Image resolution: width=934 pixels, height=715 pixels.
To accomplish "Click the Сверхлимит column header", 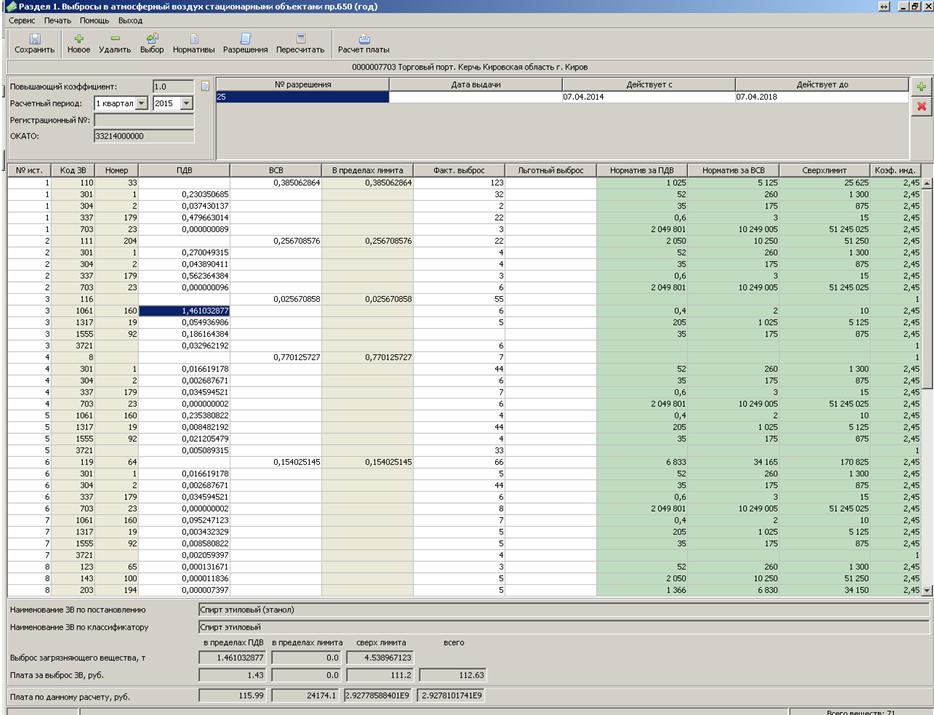I will [x=823, y=170].
